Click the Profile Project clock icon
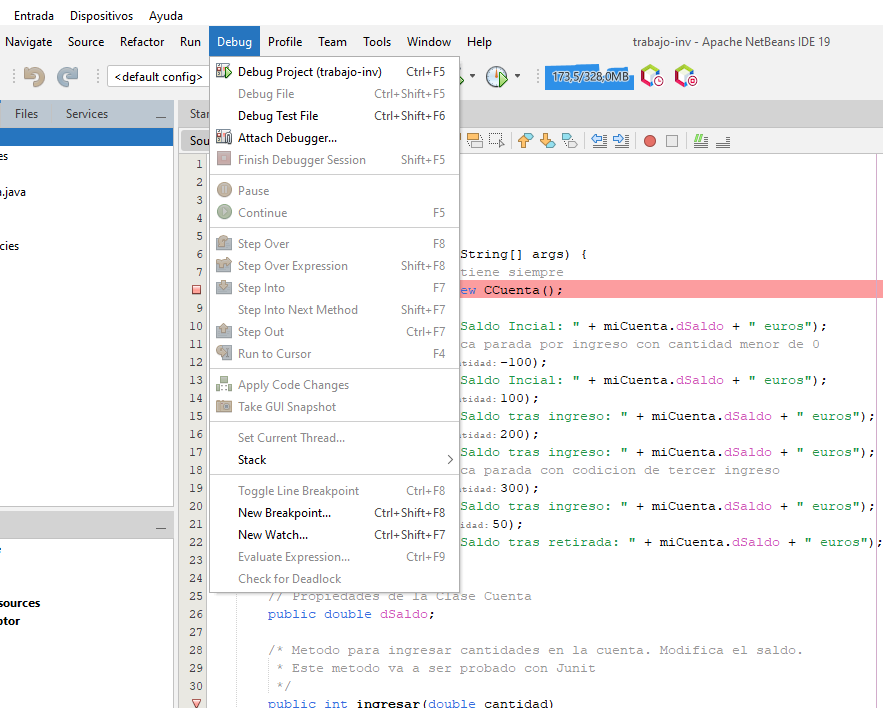883x708 pixels. click(x=496, y=76)
